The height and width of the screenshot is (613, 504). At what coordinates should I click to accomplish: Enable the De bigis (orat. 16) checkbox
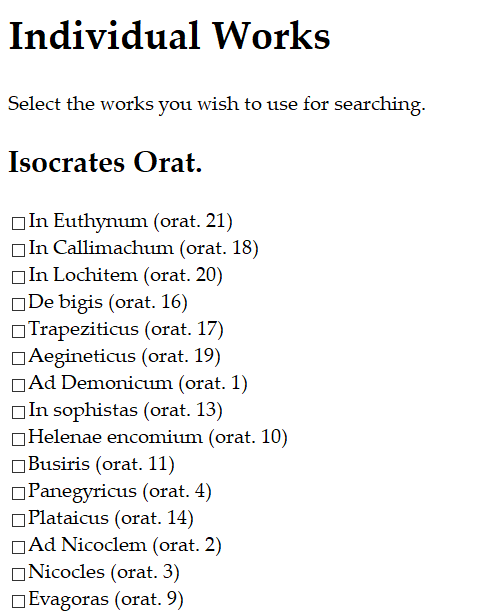coord(18,304)
